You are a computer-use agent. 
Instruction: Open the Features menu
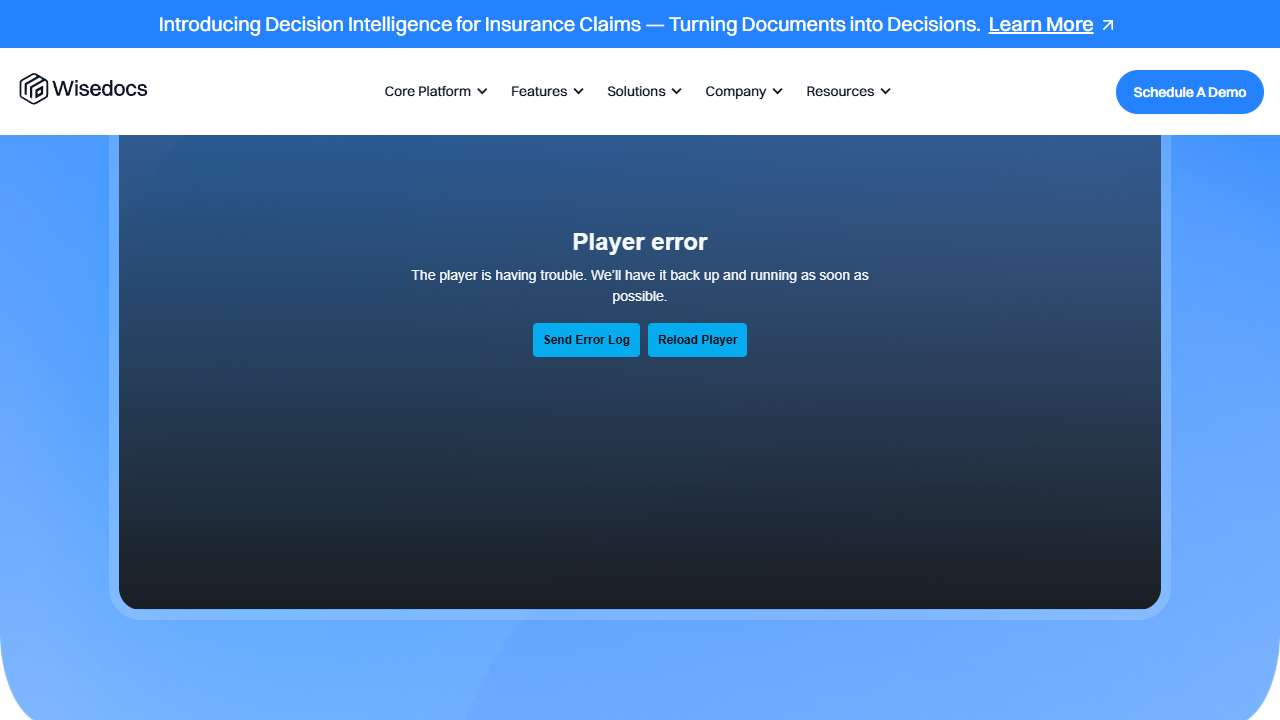539,91
